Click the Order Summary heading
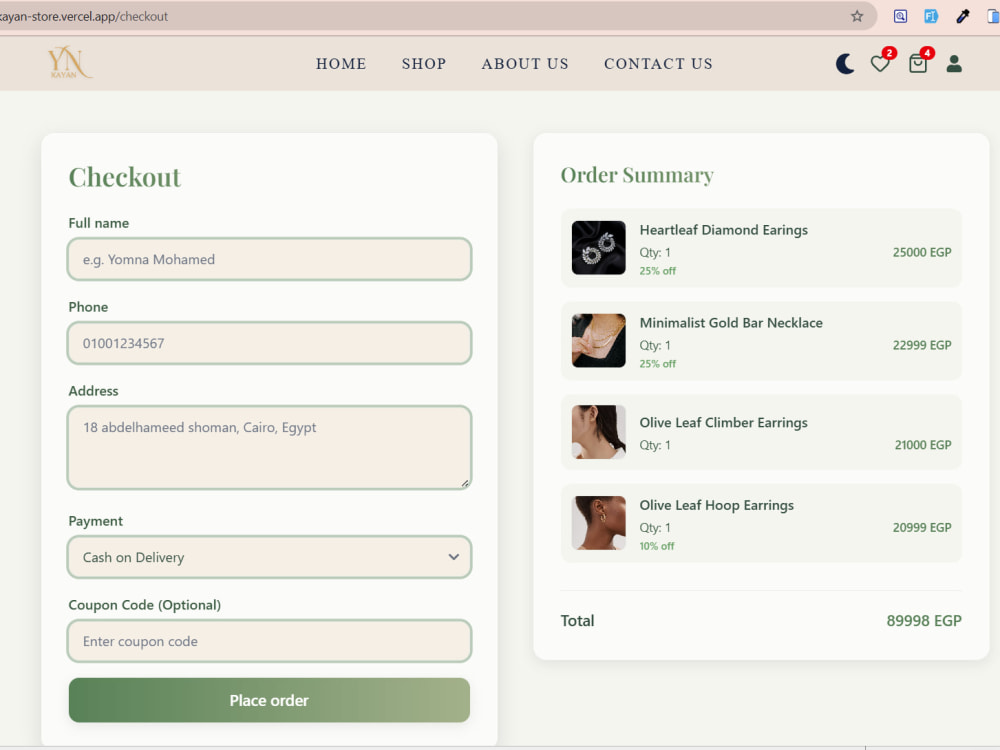The width and height of the screenshot is (1000, 750). point(637,175)
